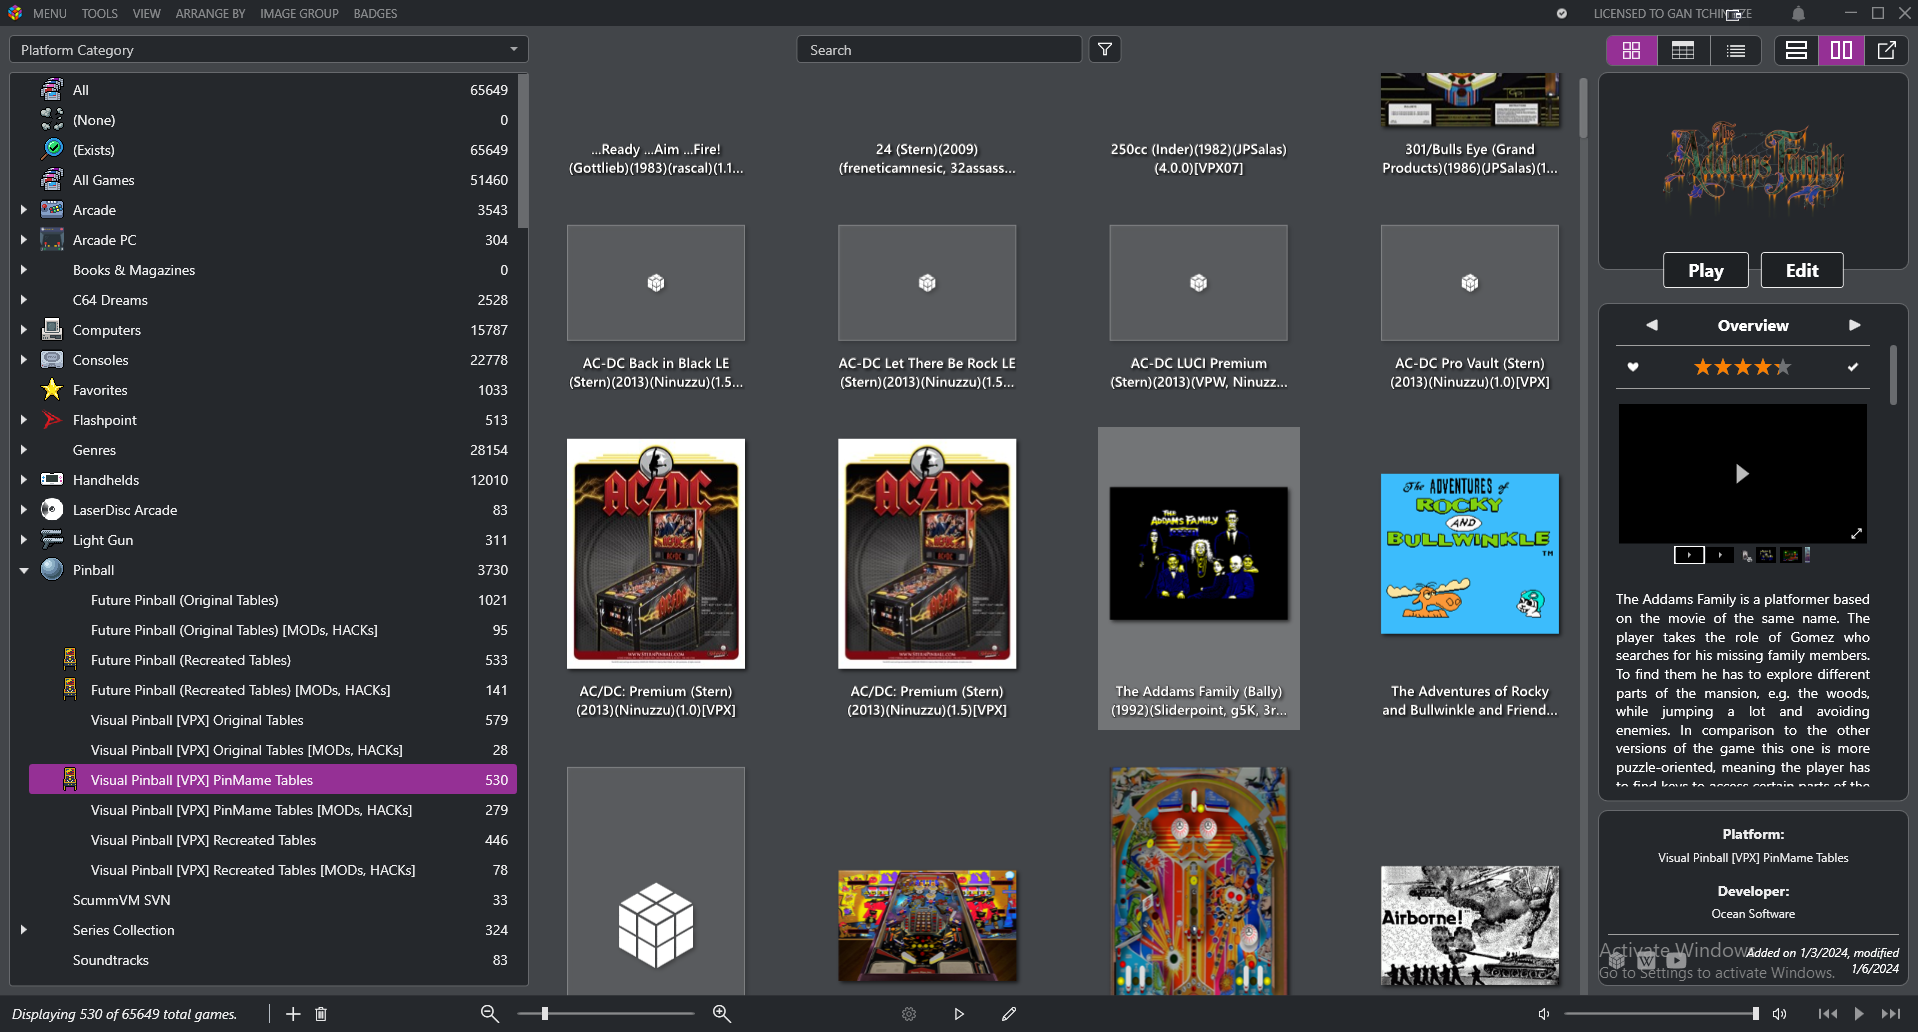This screenshot has width=1918, height=1032.
Task: Click license verified checkmark icon
Action: (x=1561, y=13)
